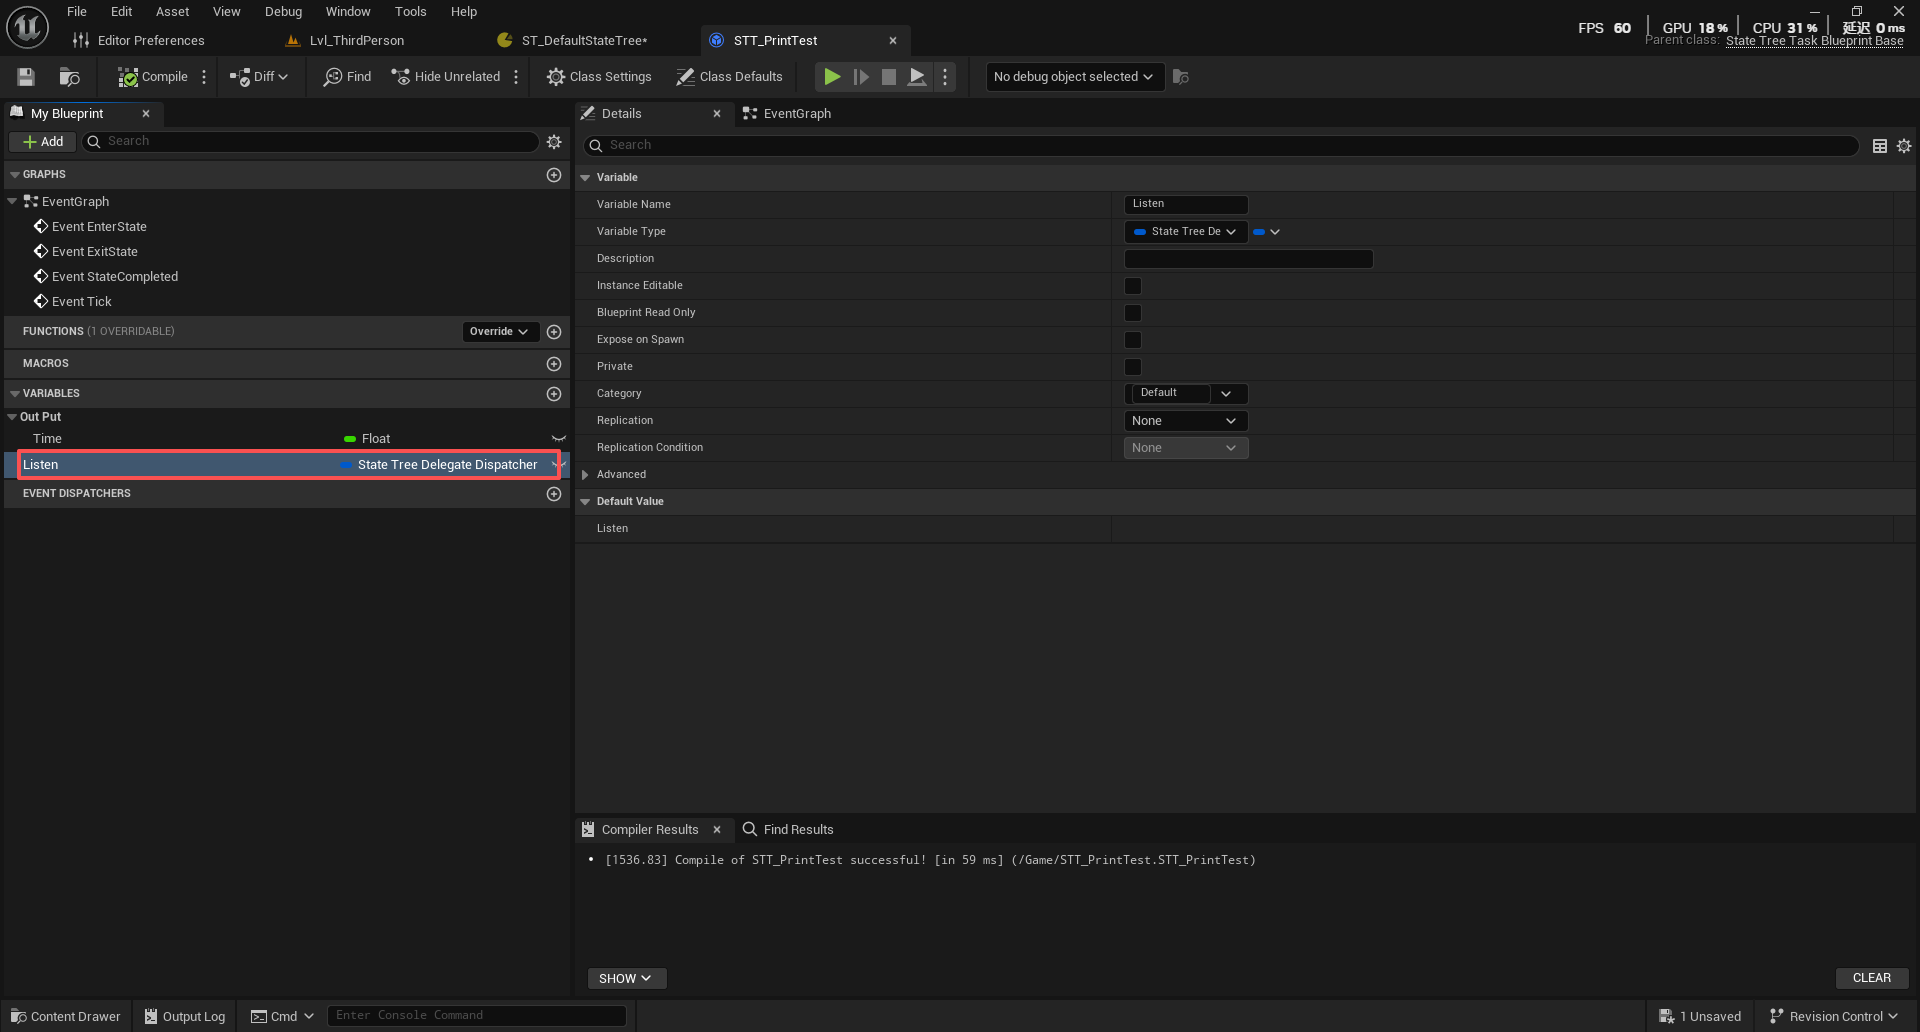Select the Time float variable
This screenshot has width=1920, height=1032.
(285, 439)
